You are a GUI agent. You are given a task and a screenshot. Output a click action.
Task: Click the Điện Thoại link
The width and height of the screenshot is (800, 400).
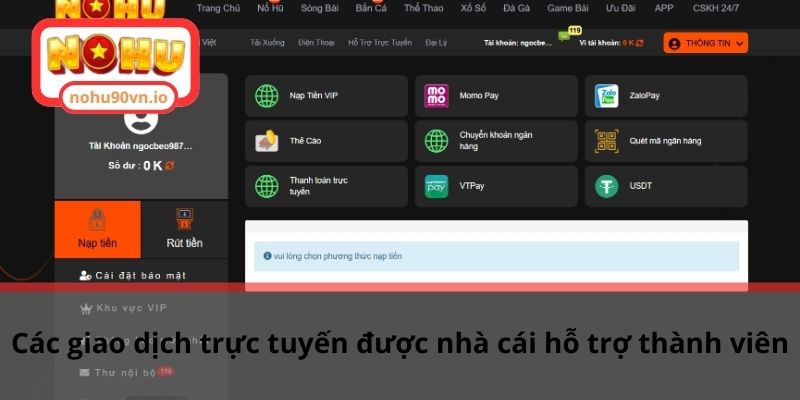[316, 43]
